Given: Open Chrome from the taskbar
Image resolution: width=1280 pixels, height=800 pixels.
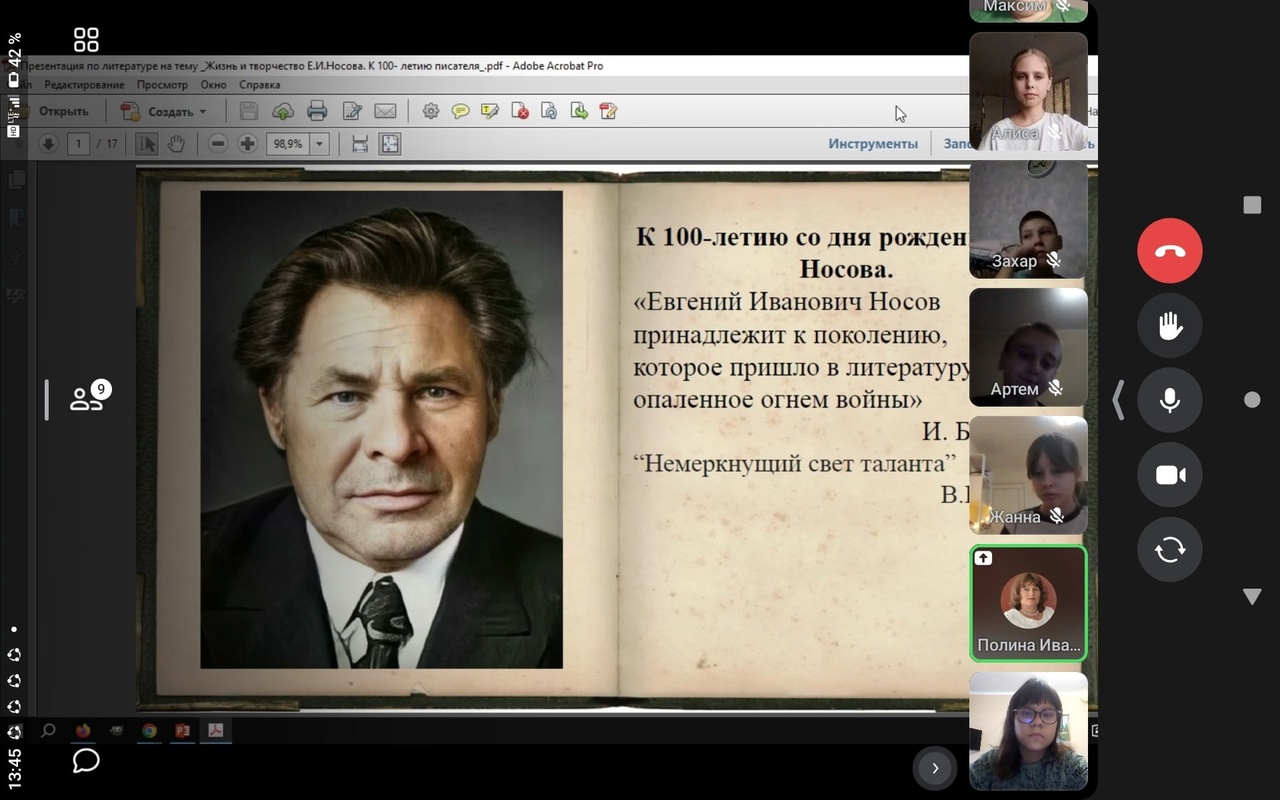Looking at the screenshot, I should (x=149, y=731).
